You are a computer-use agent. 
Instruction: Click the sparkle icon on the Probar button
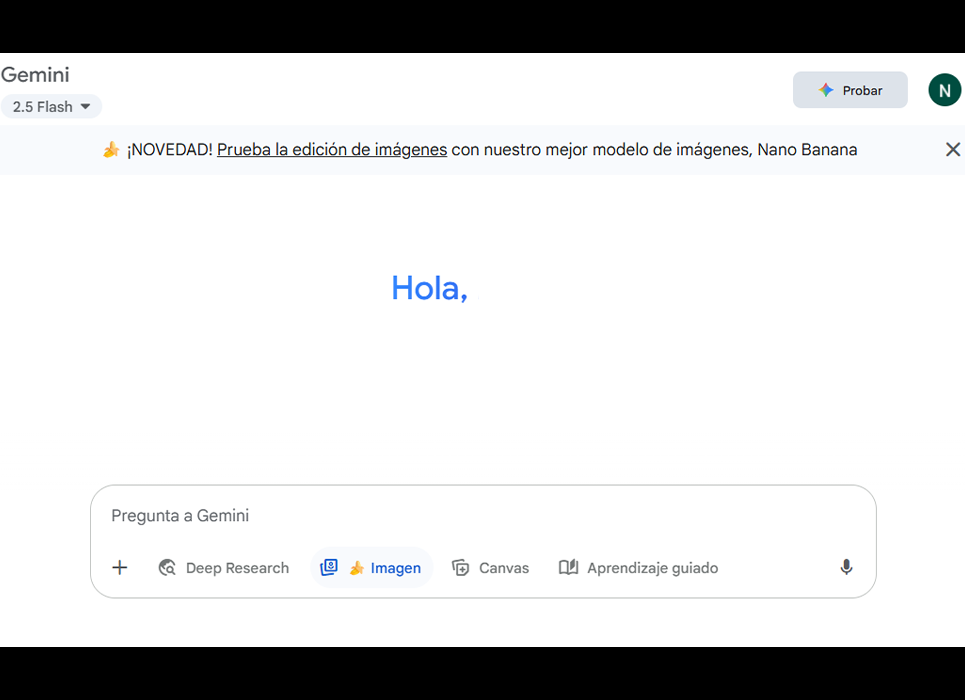pos(826,89)
